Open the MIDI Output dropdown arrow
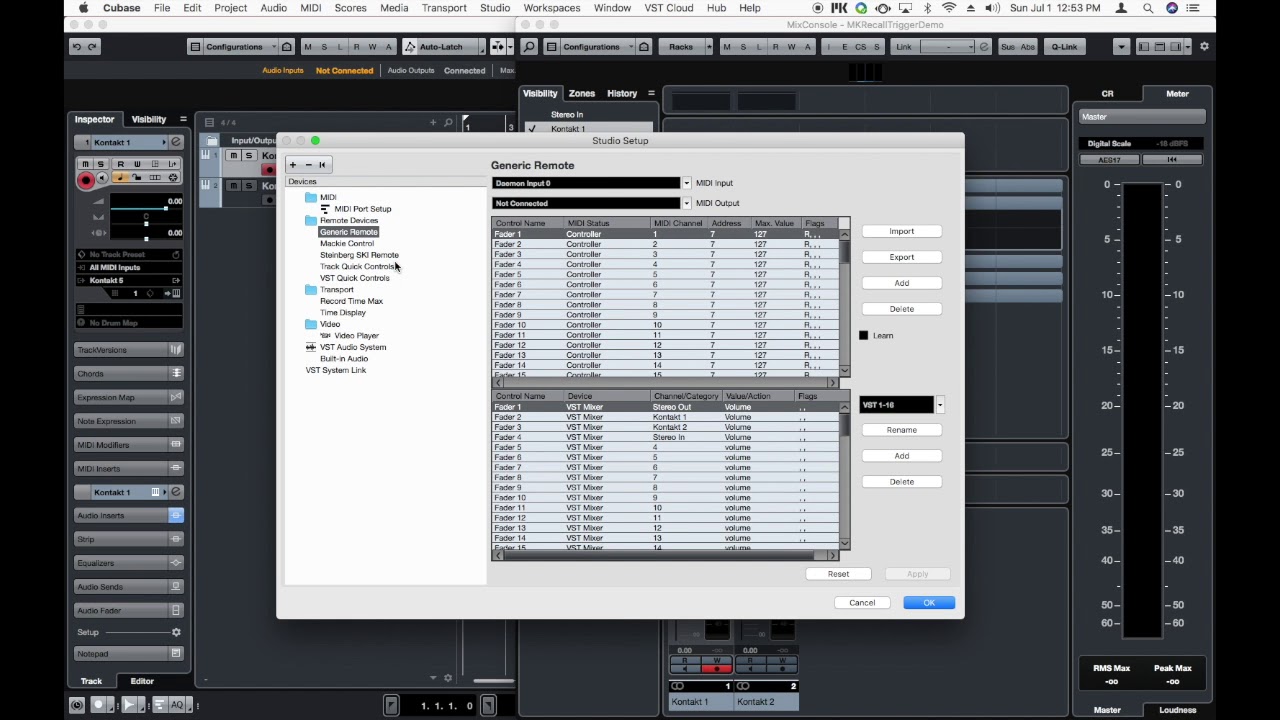Screen dimensions: 1280x720 [686, 203]
